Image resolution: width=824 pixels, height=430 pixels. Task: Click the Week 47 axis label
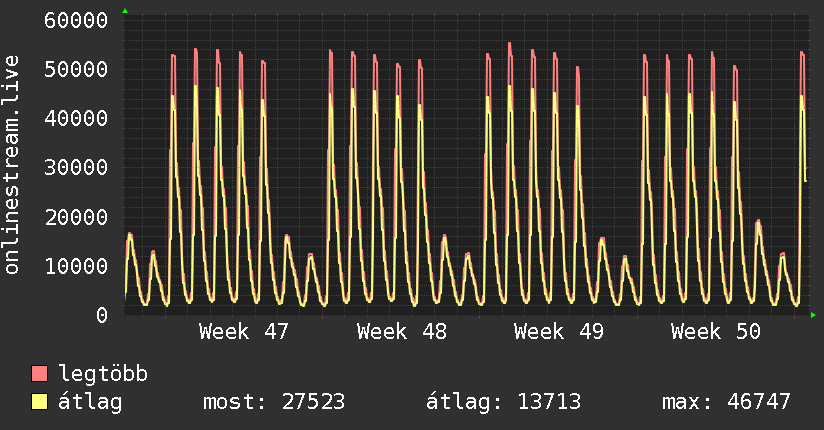[x=244, y=332]
